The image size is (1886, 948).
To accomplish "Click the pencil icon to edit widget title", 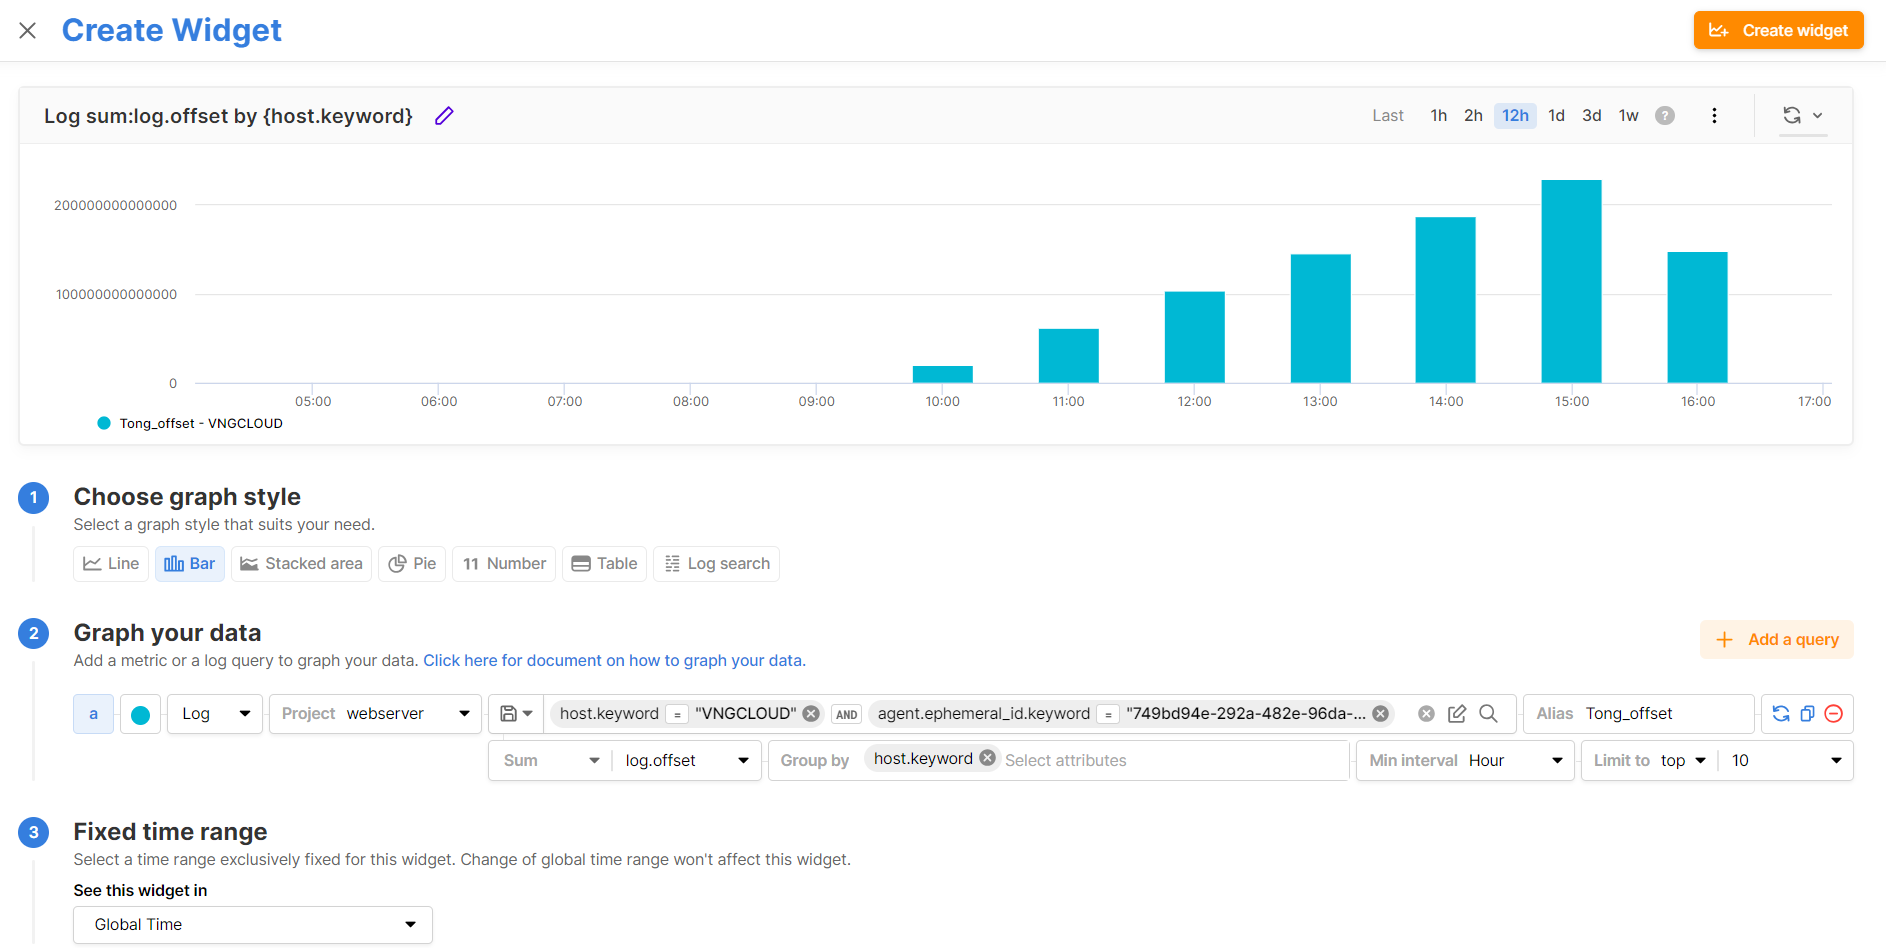I will pyautogui.click(x=444, y=116).
